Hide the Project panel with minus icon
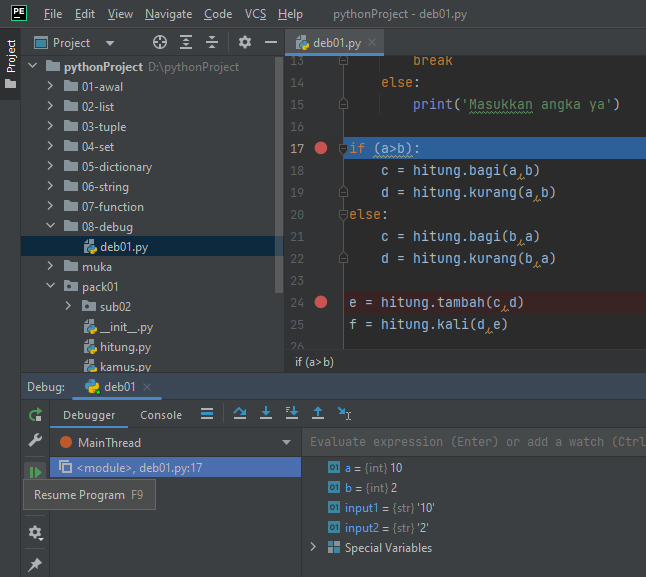The image size is (646, 577). point(271,42)
